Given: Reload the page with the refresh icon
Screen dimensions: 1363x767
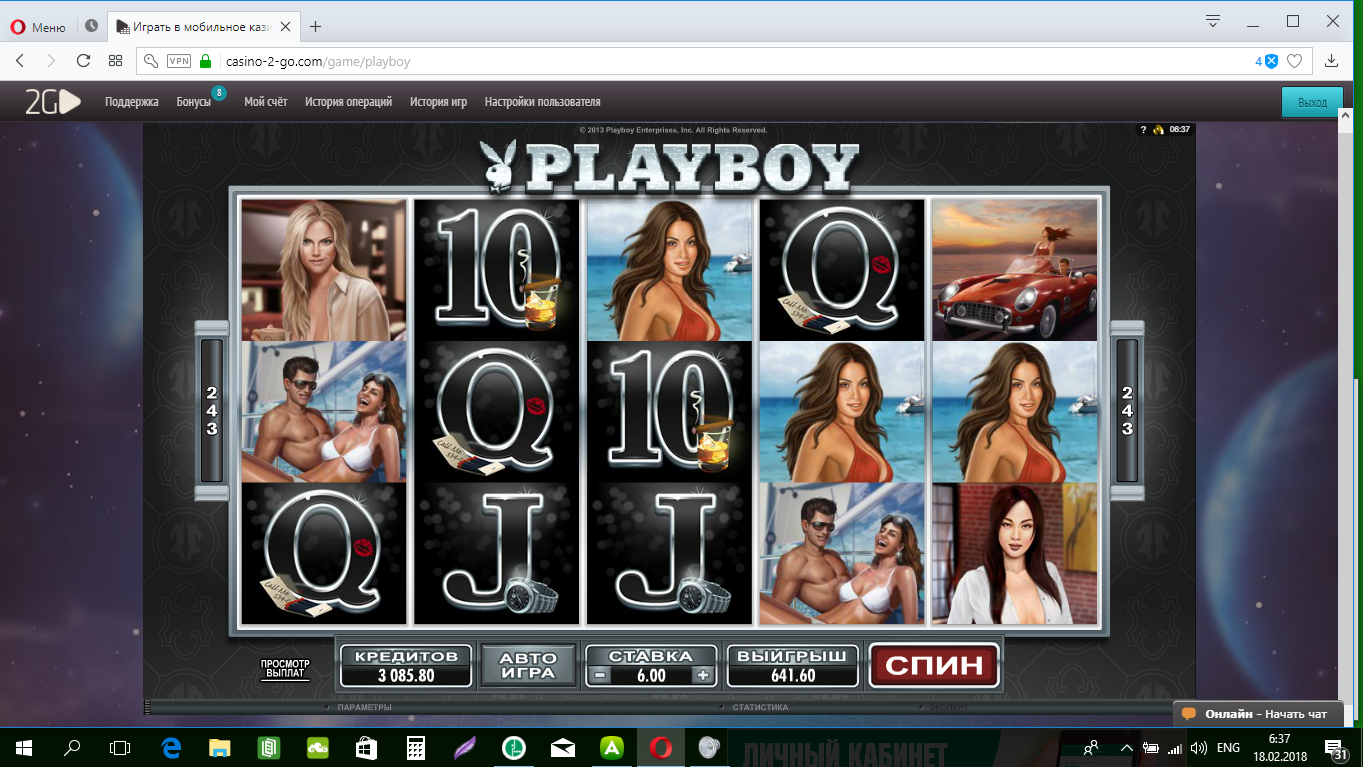Looking at the screenshot, I should (x=84, y=61).
